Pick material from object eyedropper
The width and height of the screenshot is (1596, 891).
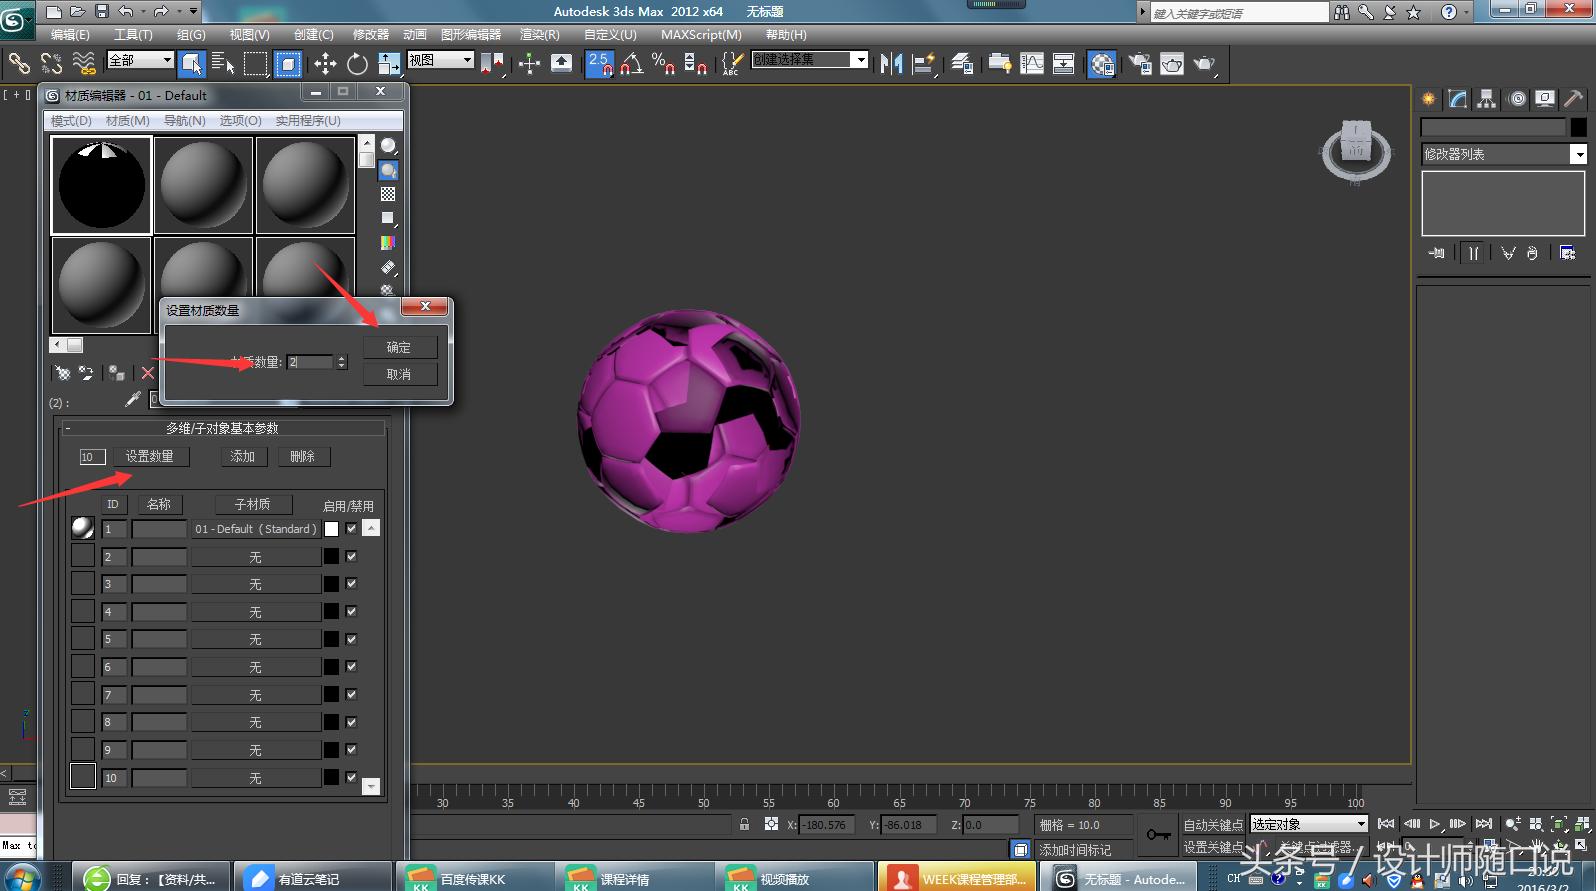pyautogui.click(x=132, y=399)
